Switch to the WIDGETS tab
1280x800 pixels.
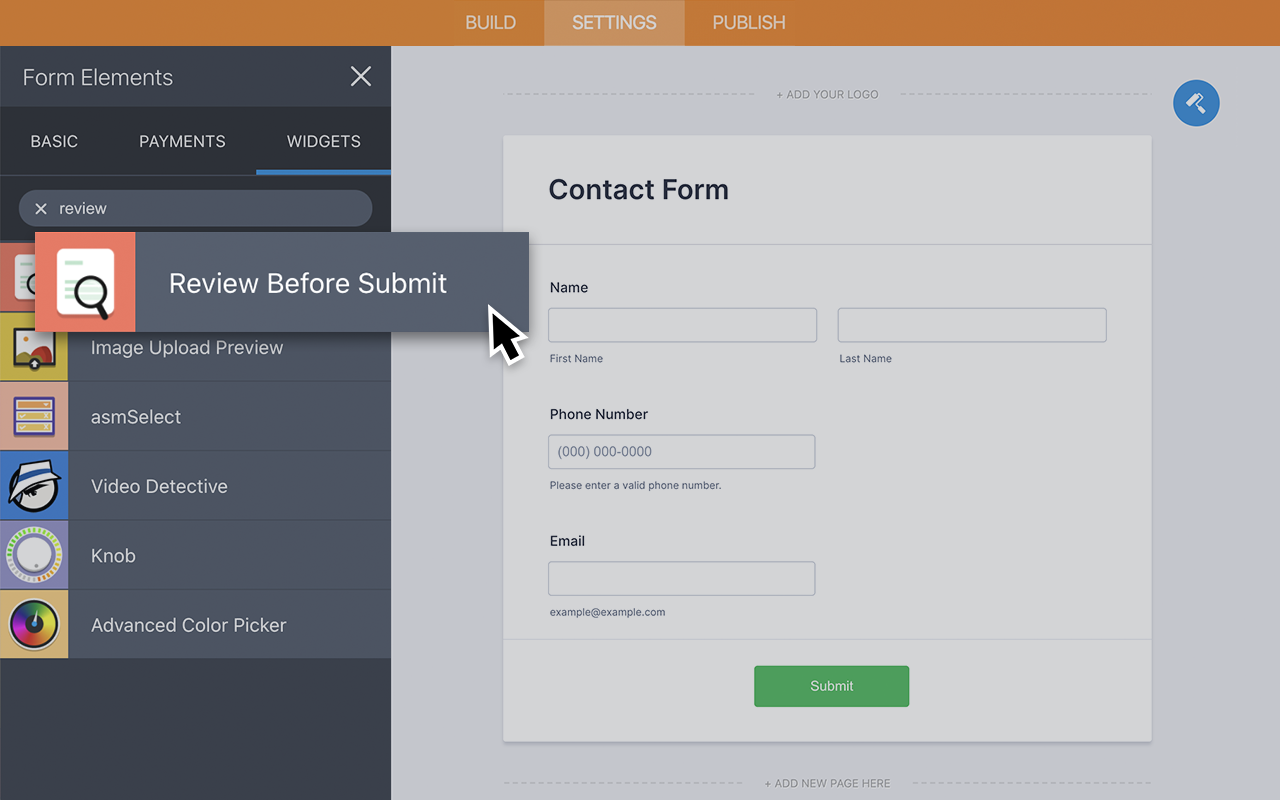tap(323, 141)
